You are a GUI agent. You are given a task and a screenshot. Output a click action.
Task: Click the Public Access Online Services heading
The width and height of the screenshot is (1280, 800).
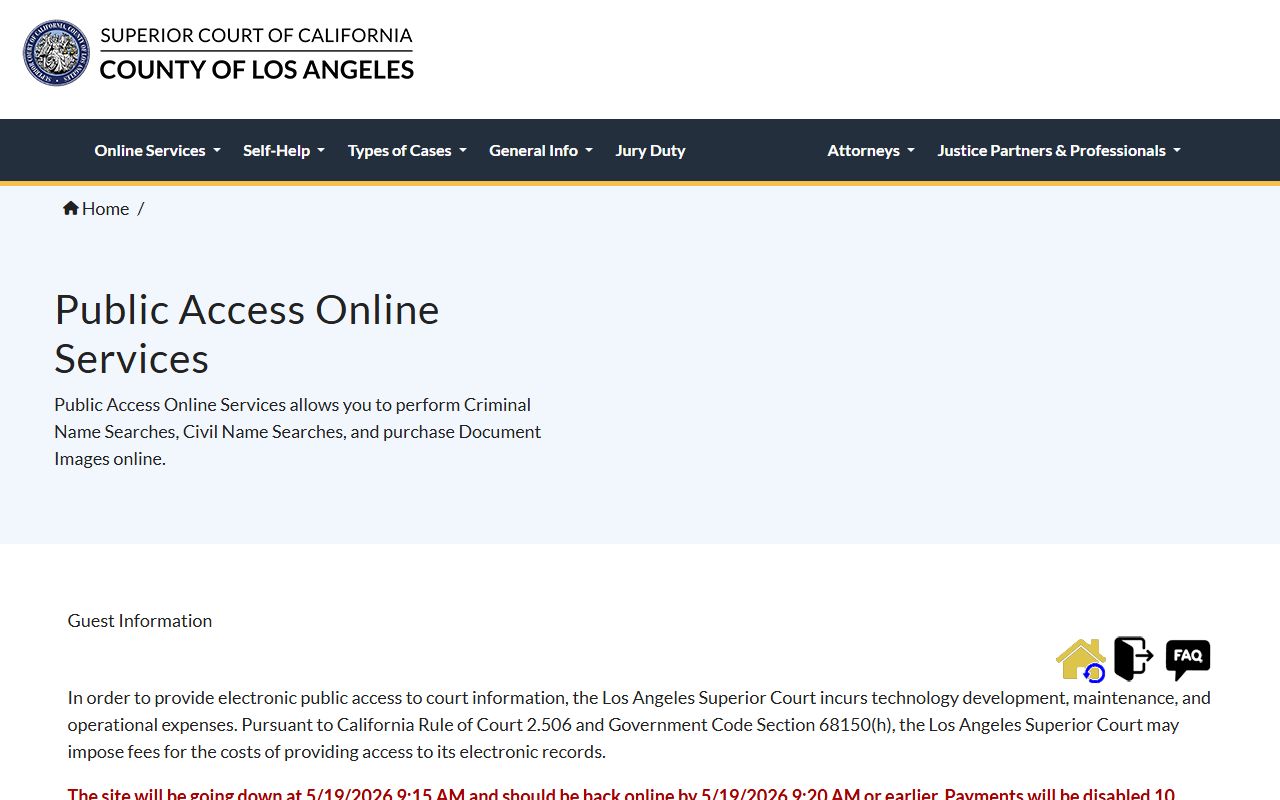247,334
